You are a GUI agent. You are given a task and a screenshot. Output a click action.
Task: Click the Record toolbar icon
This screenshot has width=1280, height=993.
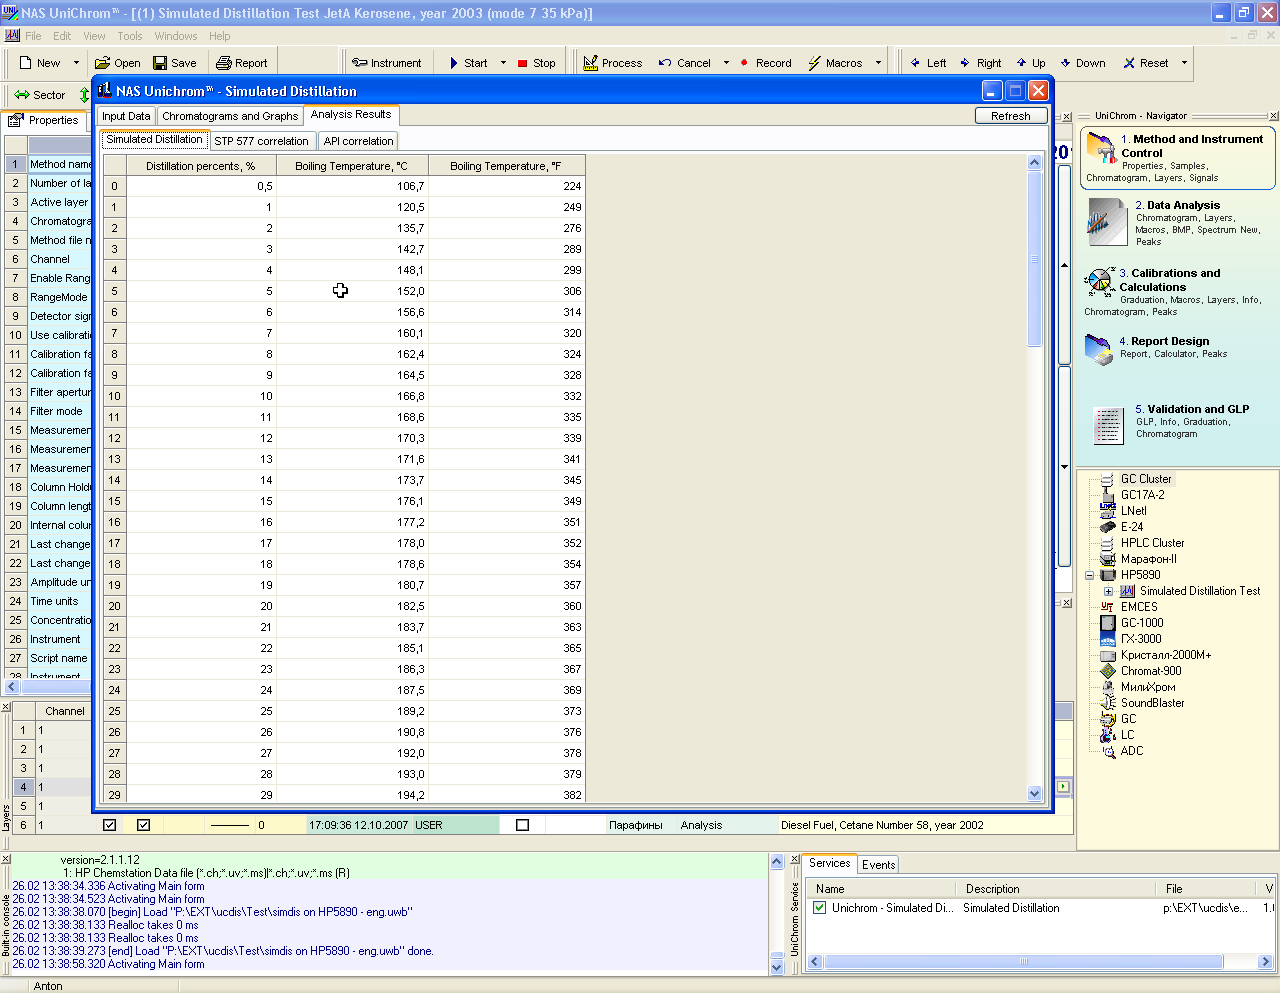pos(744,63)
